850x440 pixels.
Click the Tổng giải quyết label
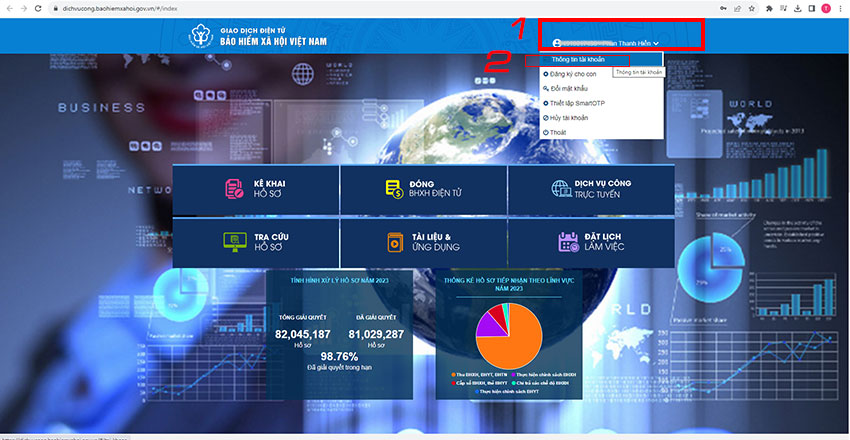tap(302, 317)
